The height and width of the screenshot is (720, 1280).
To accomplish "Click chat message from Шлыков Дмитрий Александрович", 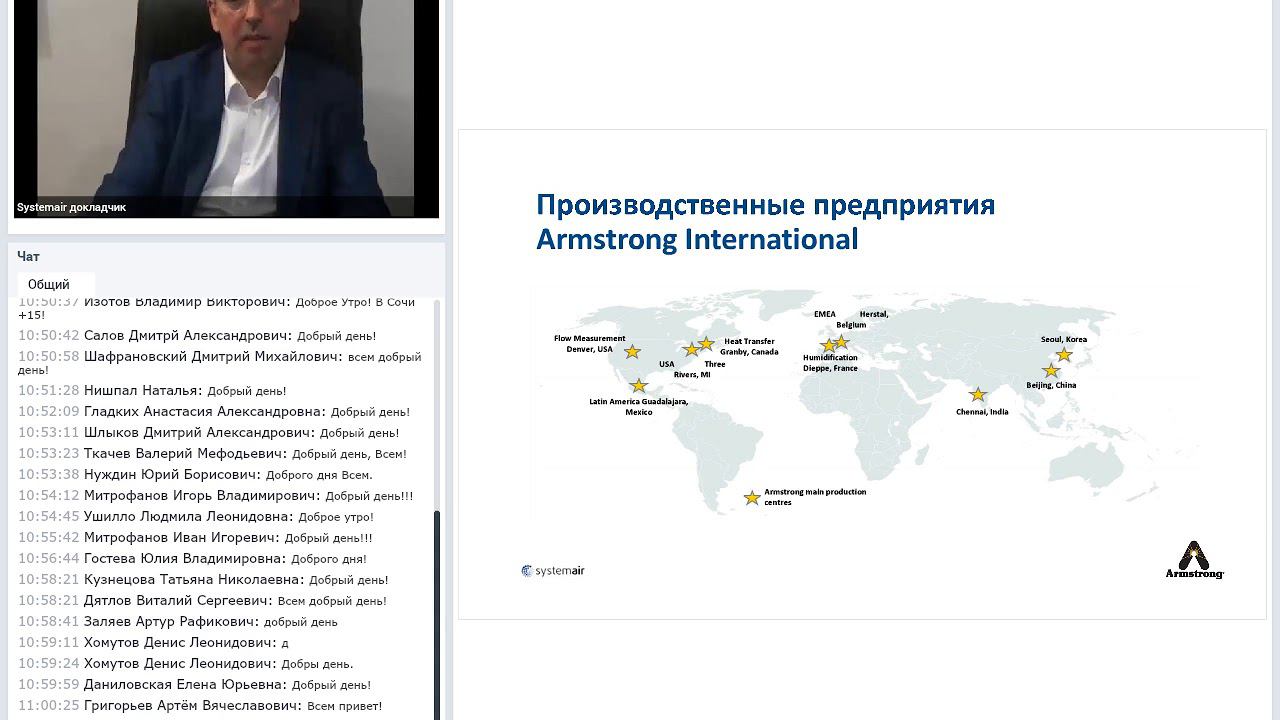I will pyautogui.click(x=209, y=433).
